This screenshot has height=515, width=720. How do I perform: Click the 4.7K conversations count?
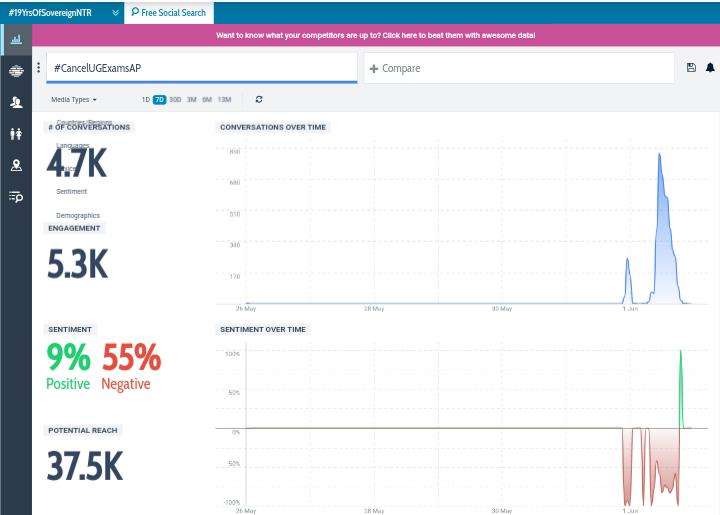[77, 163]
